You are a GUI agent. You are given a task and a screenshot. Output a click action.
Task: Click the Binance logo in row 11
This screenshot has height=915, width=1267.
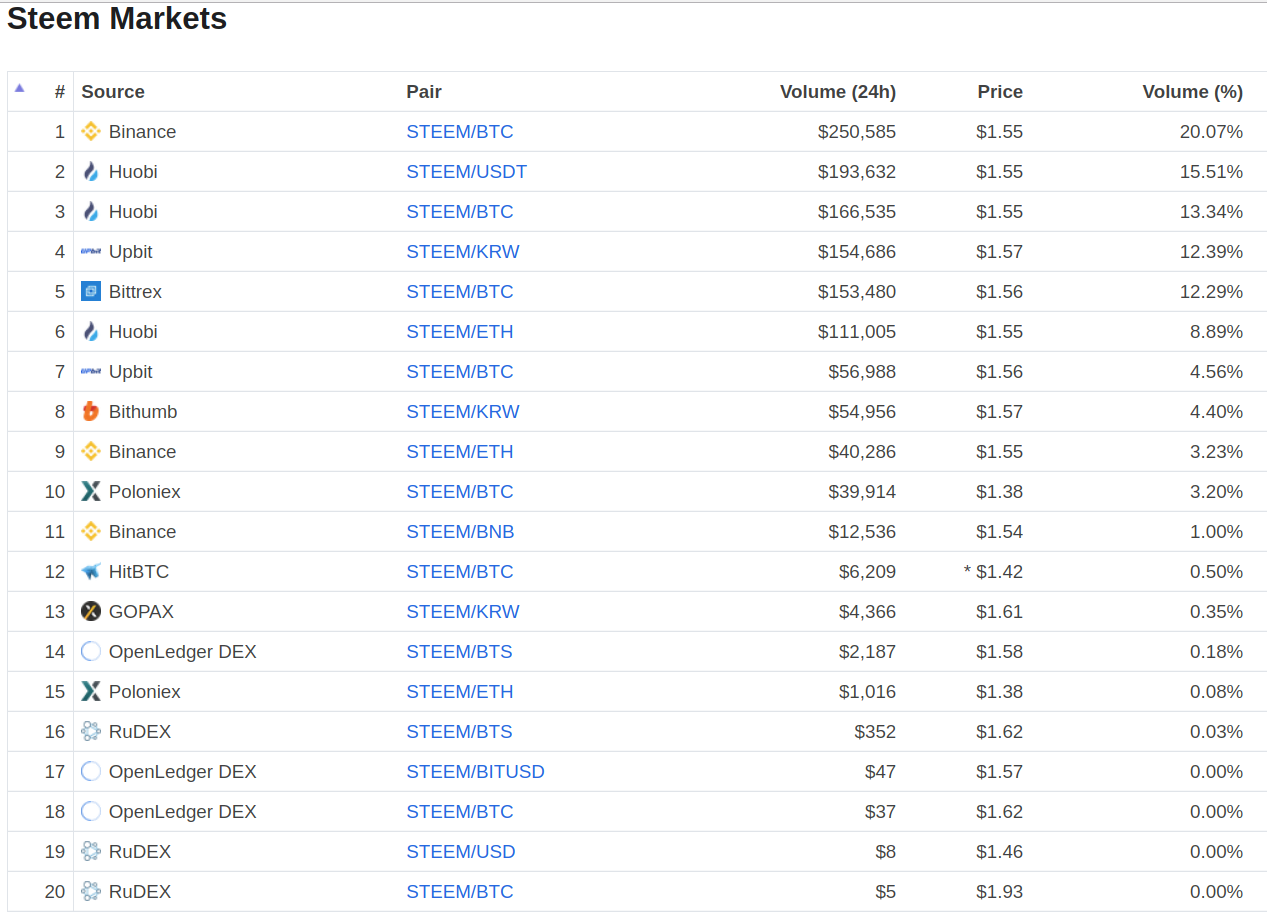tap(91, 531)
